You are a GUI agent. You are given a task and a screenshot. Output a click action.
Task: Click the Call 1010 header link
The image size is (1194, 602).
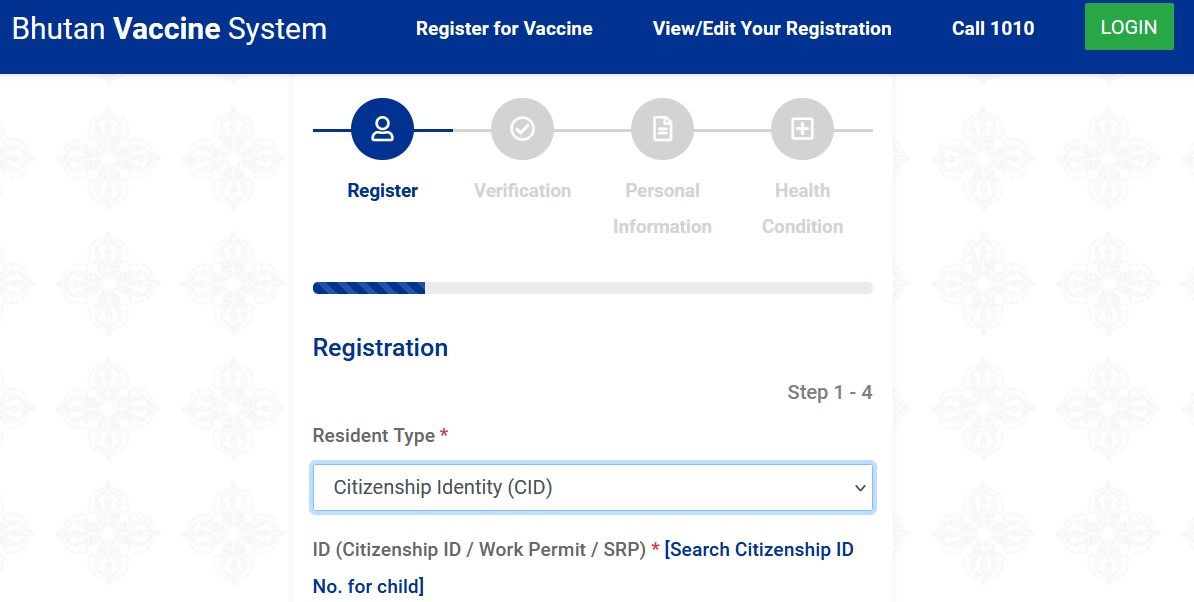[x=993, y=28]
